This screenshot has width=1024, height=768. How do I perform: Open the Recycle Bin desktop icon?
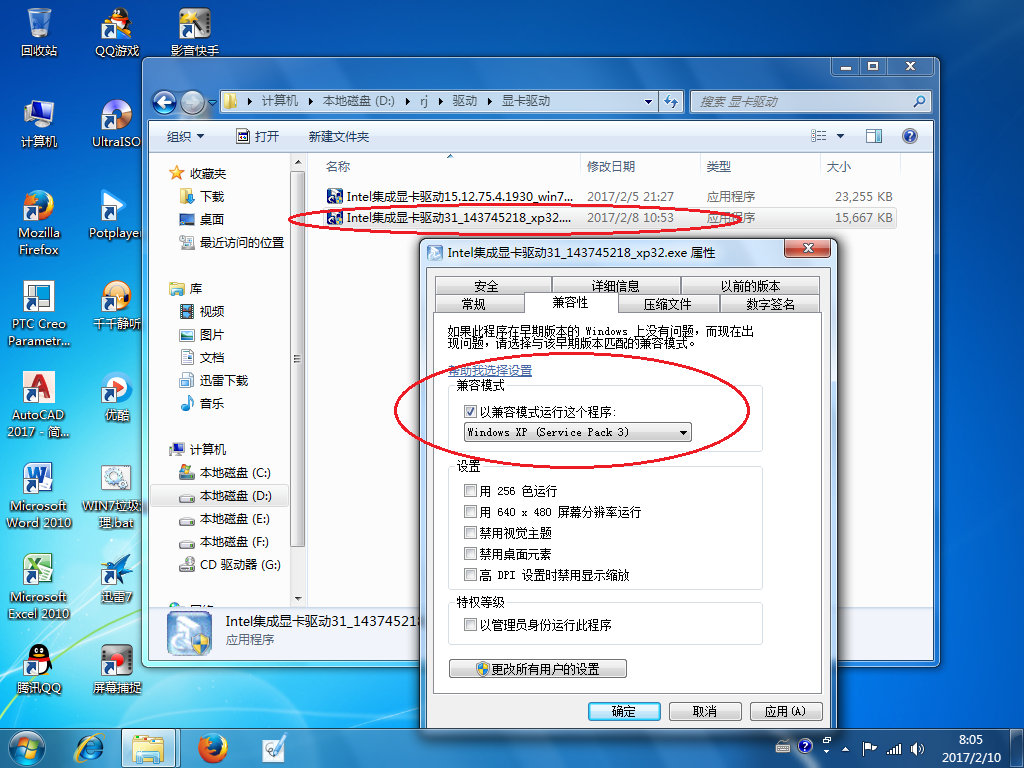coord(39,31)
